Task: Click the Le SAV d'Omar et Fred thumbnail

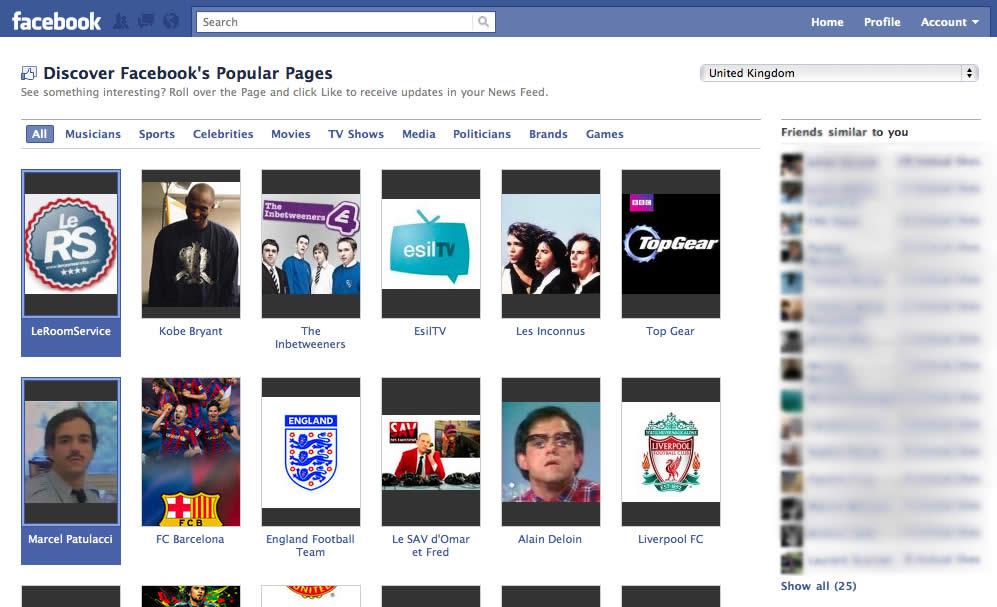Action: [x=431, y=452]
